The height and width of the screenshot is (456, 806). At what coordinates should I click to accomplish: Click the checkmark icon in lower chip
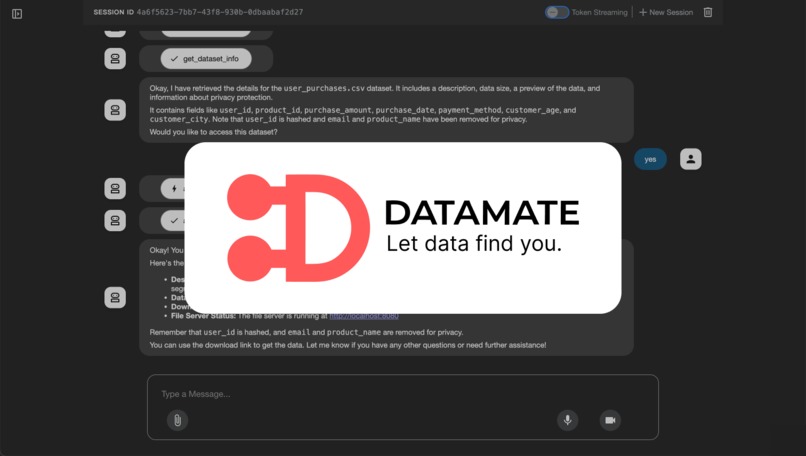pyautogui.click(x=174, y=221)
